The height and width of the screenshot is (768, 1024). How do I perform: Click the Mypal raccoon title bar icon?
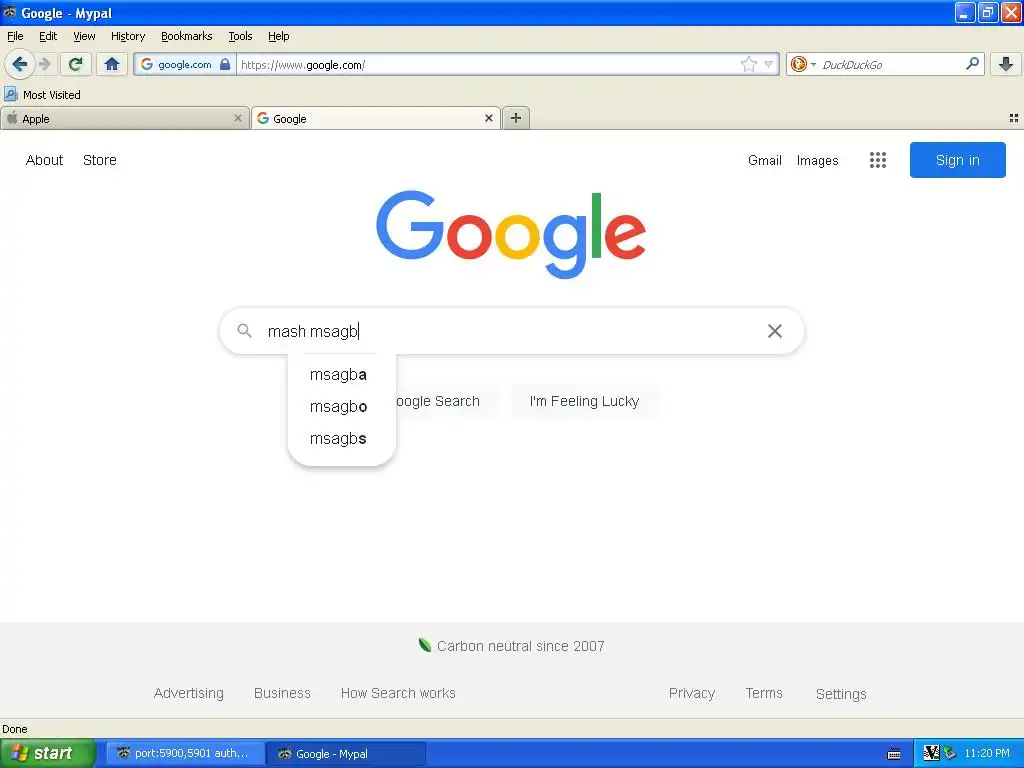click(x=10, y=12)
